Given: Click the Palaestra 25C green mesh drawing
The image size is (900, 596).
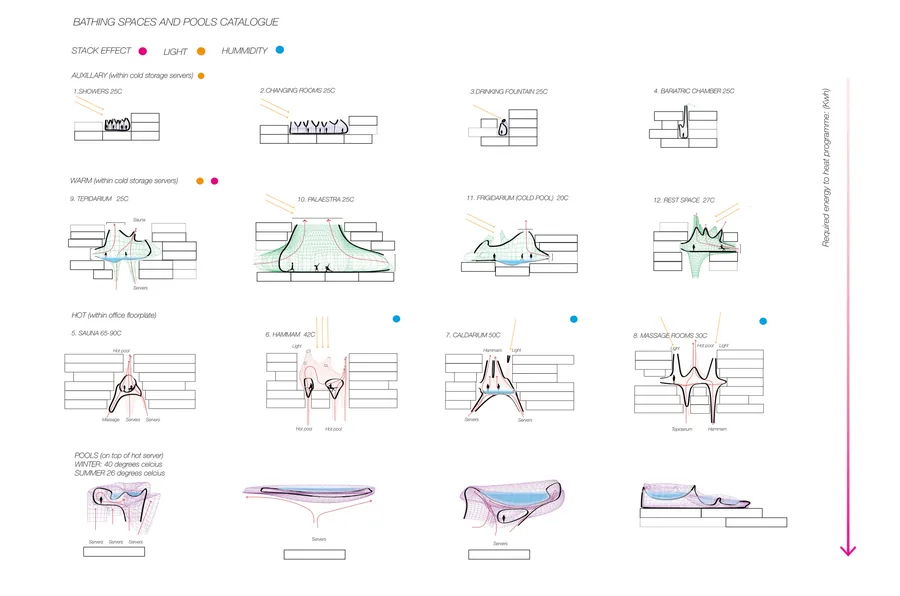Looking at the screenshot, I should tap(325, 246).
